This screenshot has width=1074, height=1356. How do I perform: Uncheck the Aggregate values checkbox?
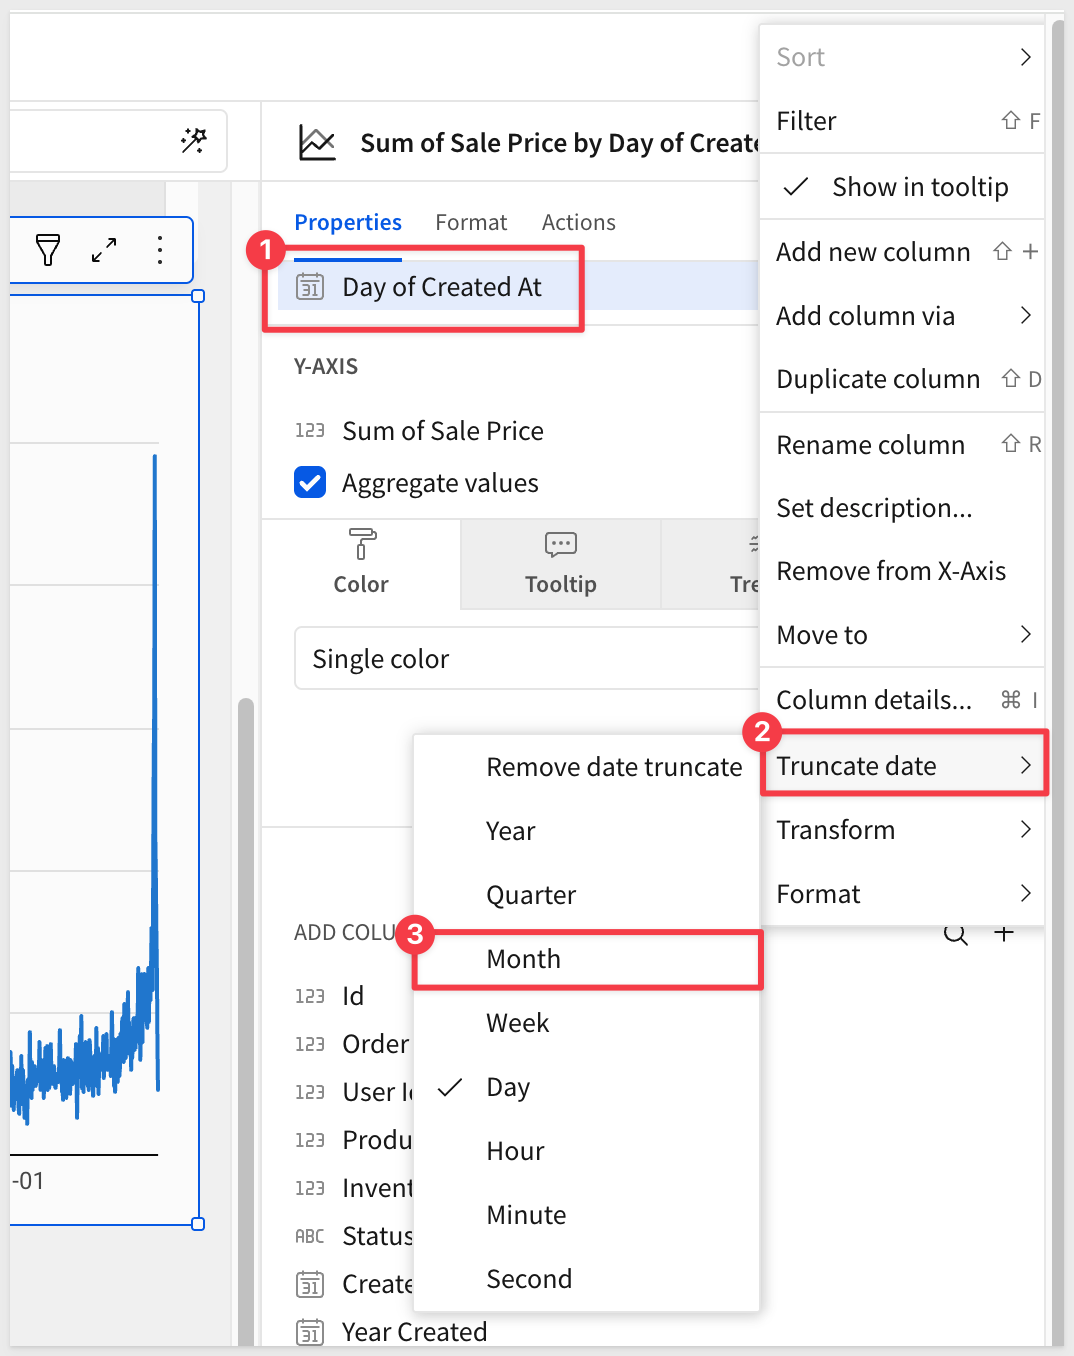coord(310,483)
